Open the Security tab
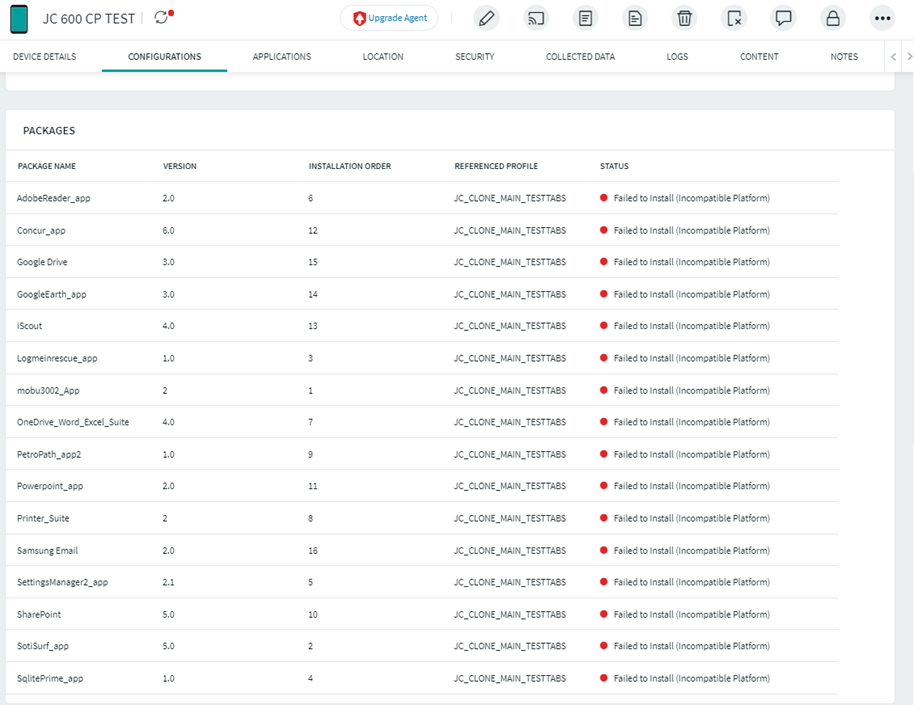 [x=474, y=57]
